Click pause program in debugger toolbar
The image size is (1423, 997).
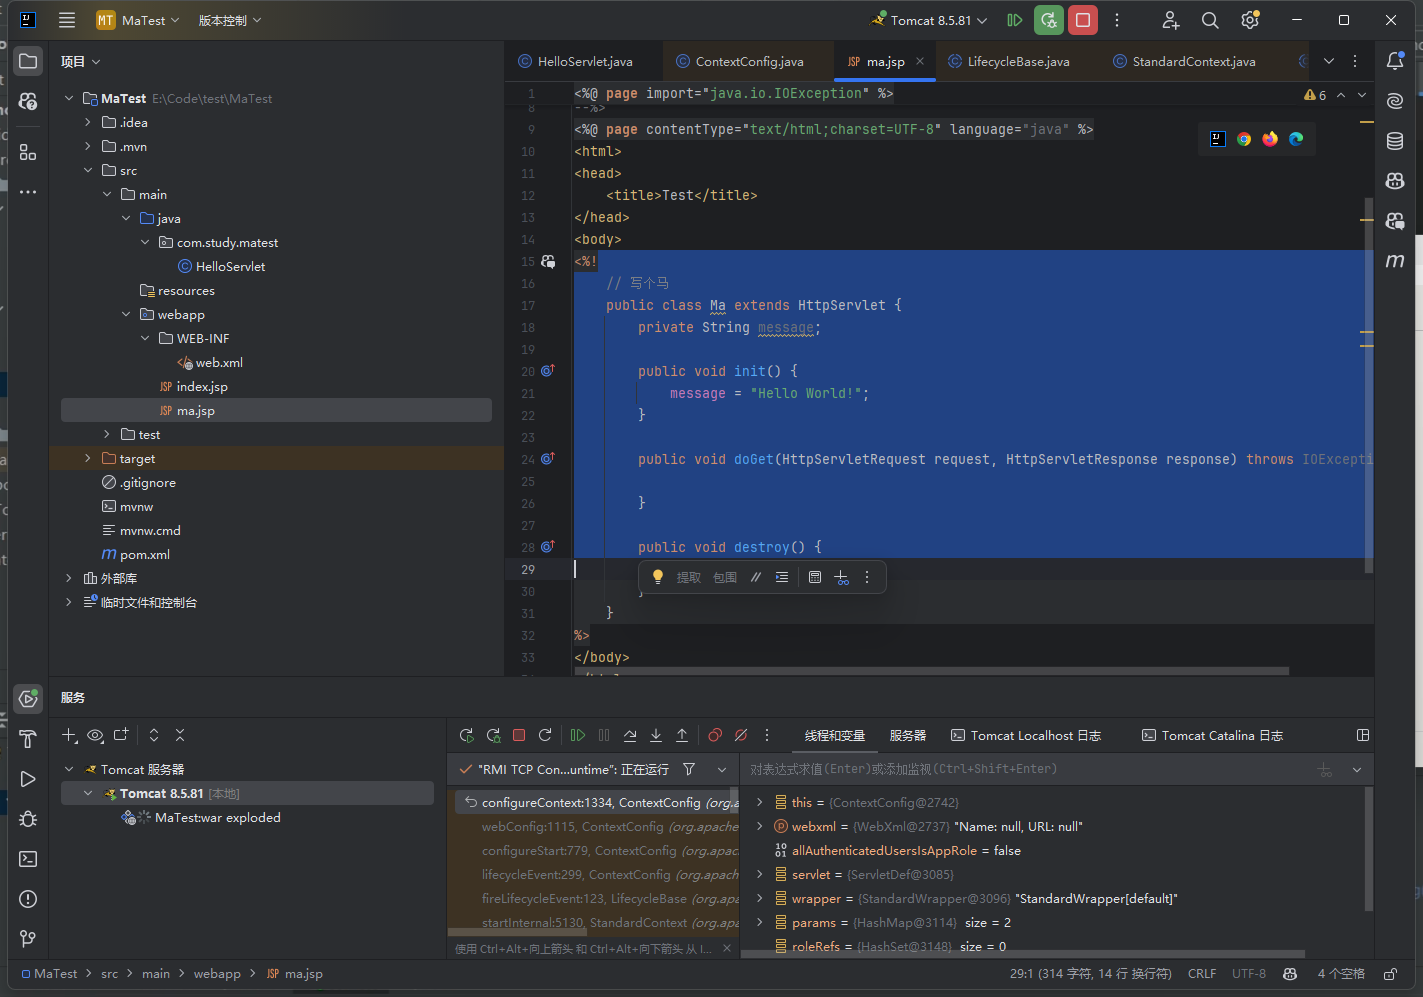click(x=604, y=735)
